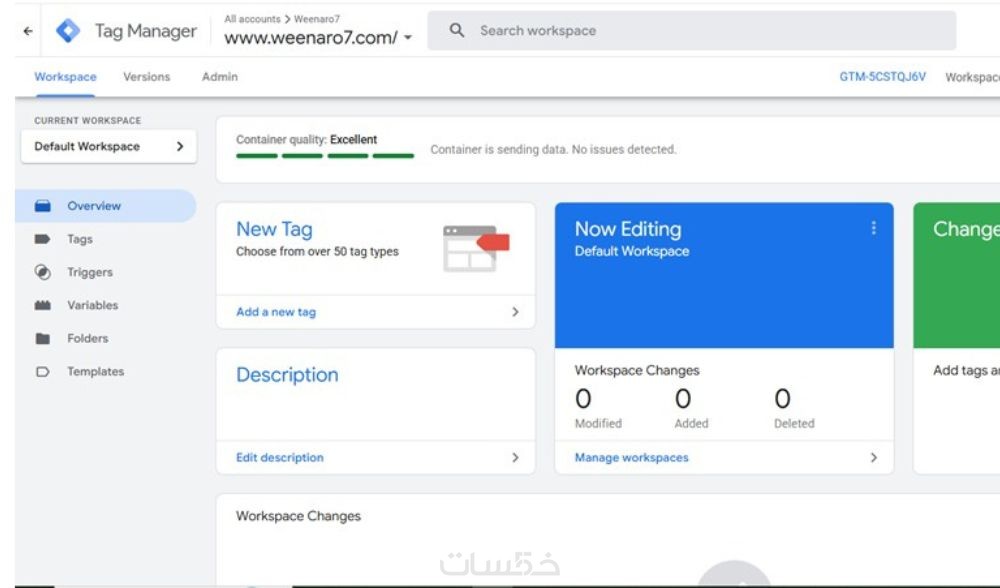The width and height of the screenshot is (1000, 588).
Task: Expand the Manage workspaces chevron arrow
Action: (x=873, y=458)
